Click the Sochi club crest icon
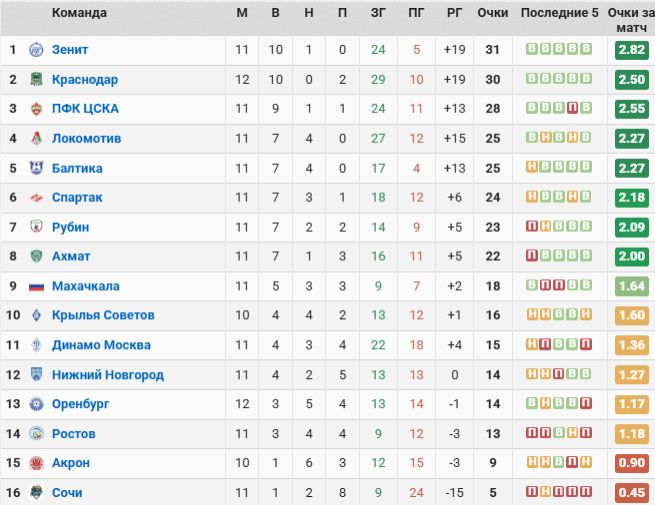The width and height of the screenshot is (655, 505). coord(36,492)
